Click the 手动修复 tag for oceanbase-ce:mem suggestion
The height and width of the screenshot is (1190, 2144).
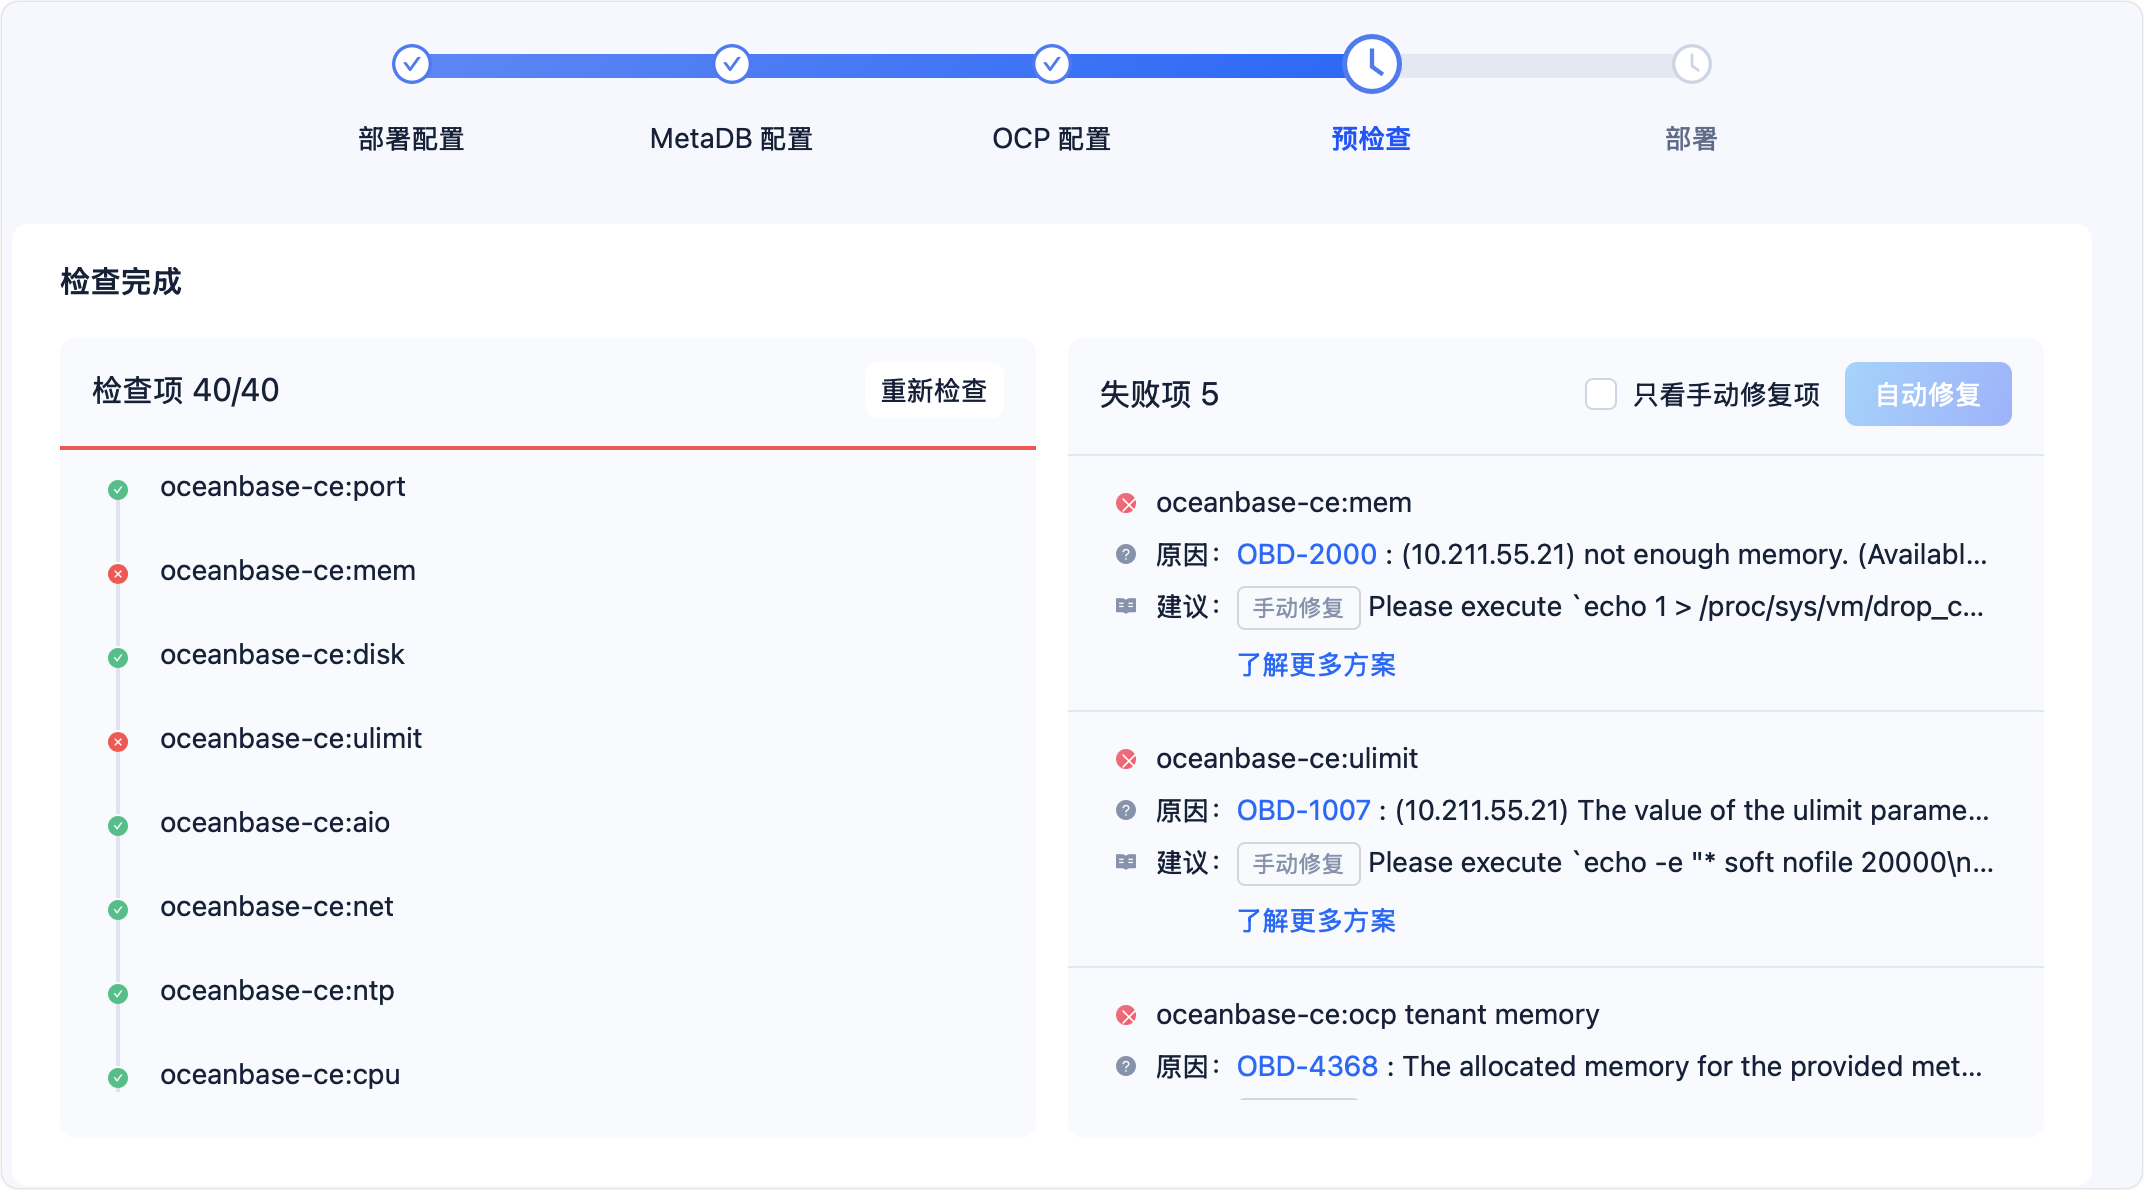pos(1298,607)
